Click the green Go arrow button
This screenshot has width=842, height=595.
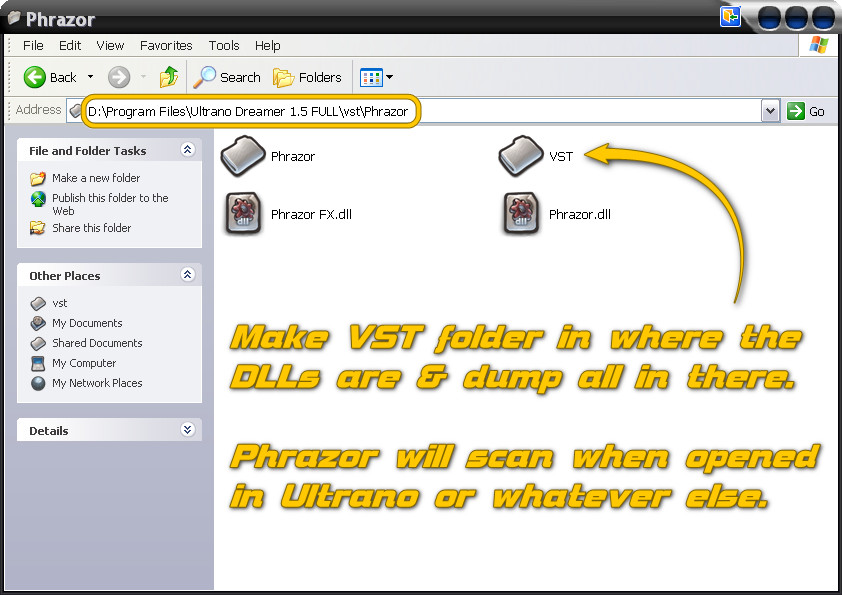point(796,111)
